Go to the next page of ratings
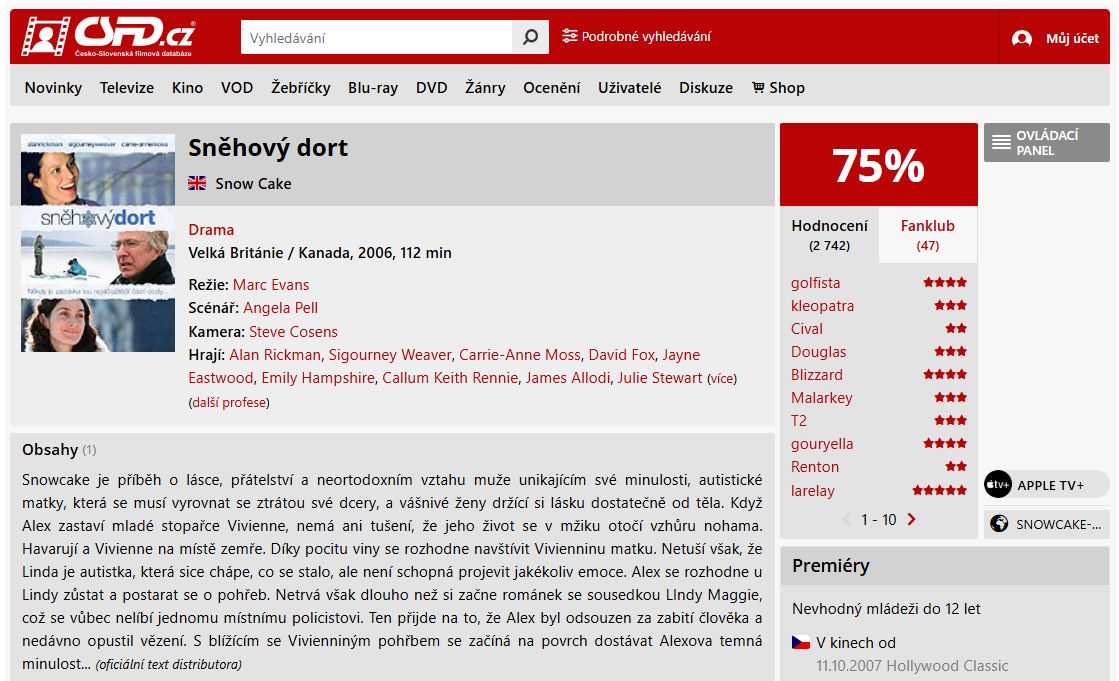This screenshot has width=1119, height=681. pyautogui.click(x=911, y=519)
